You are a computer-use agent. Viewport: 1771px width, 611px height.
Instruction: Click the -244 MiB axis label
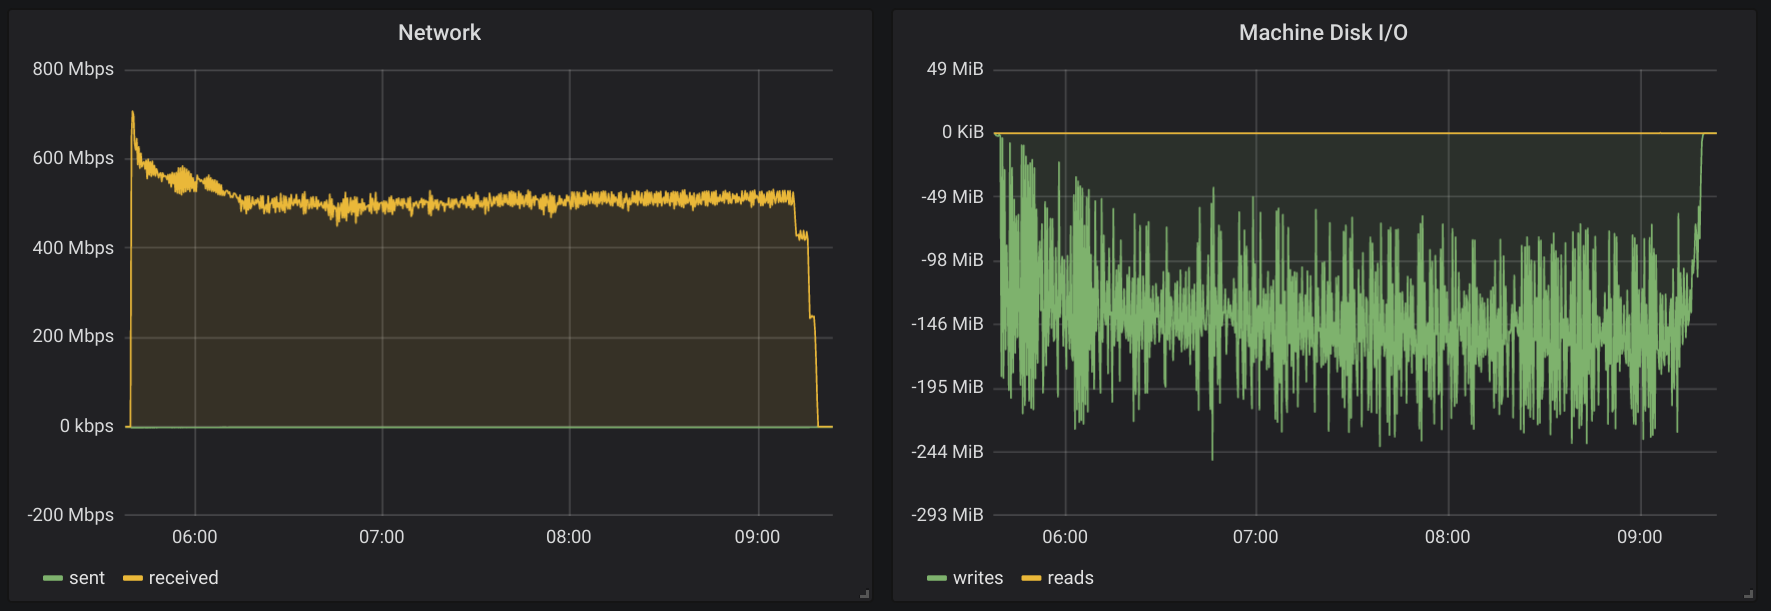click(947, 452)
